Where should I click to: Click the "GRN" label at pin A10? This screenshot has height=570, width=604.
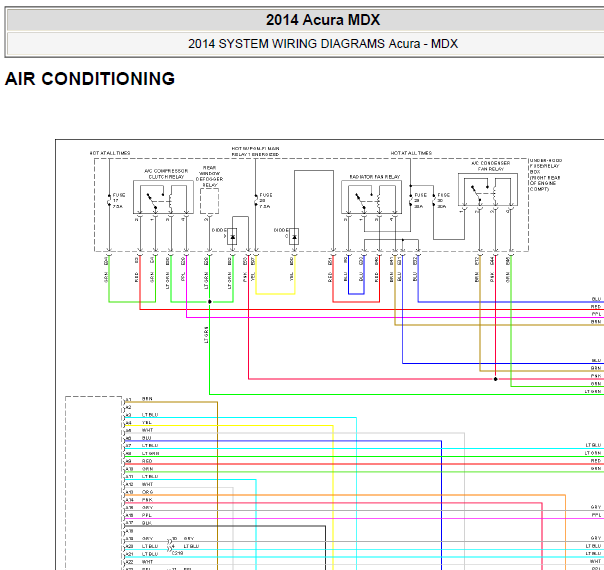pos(148,469)
